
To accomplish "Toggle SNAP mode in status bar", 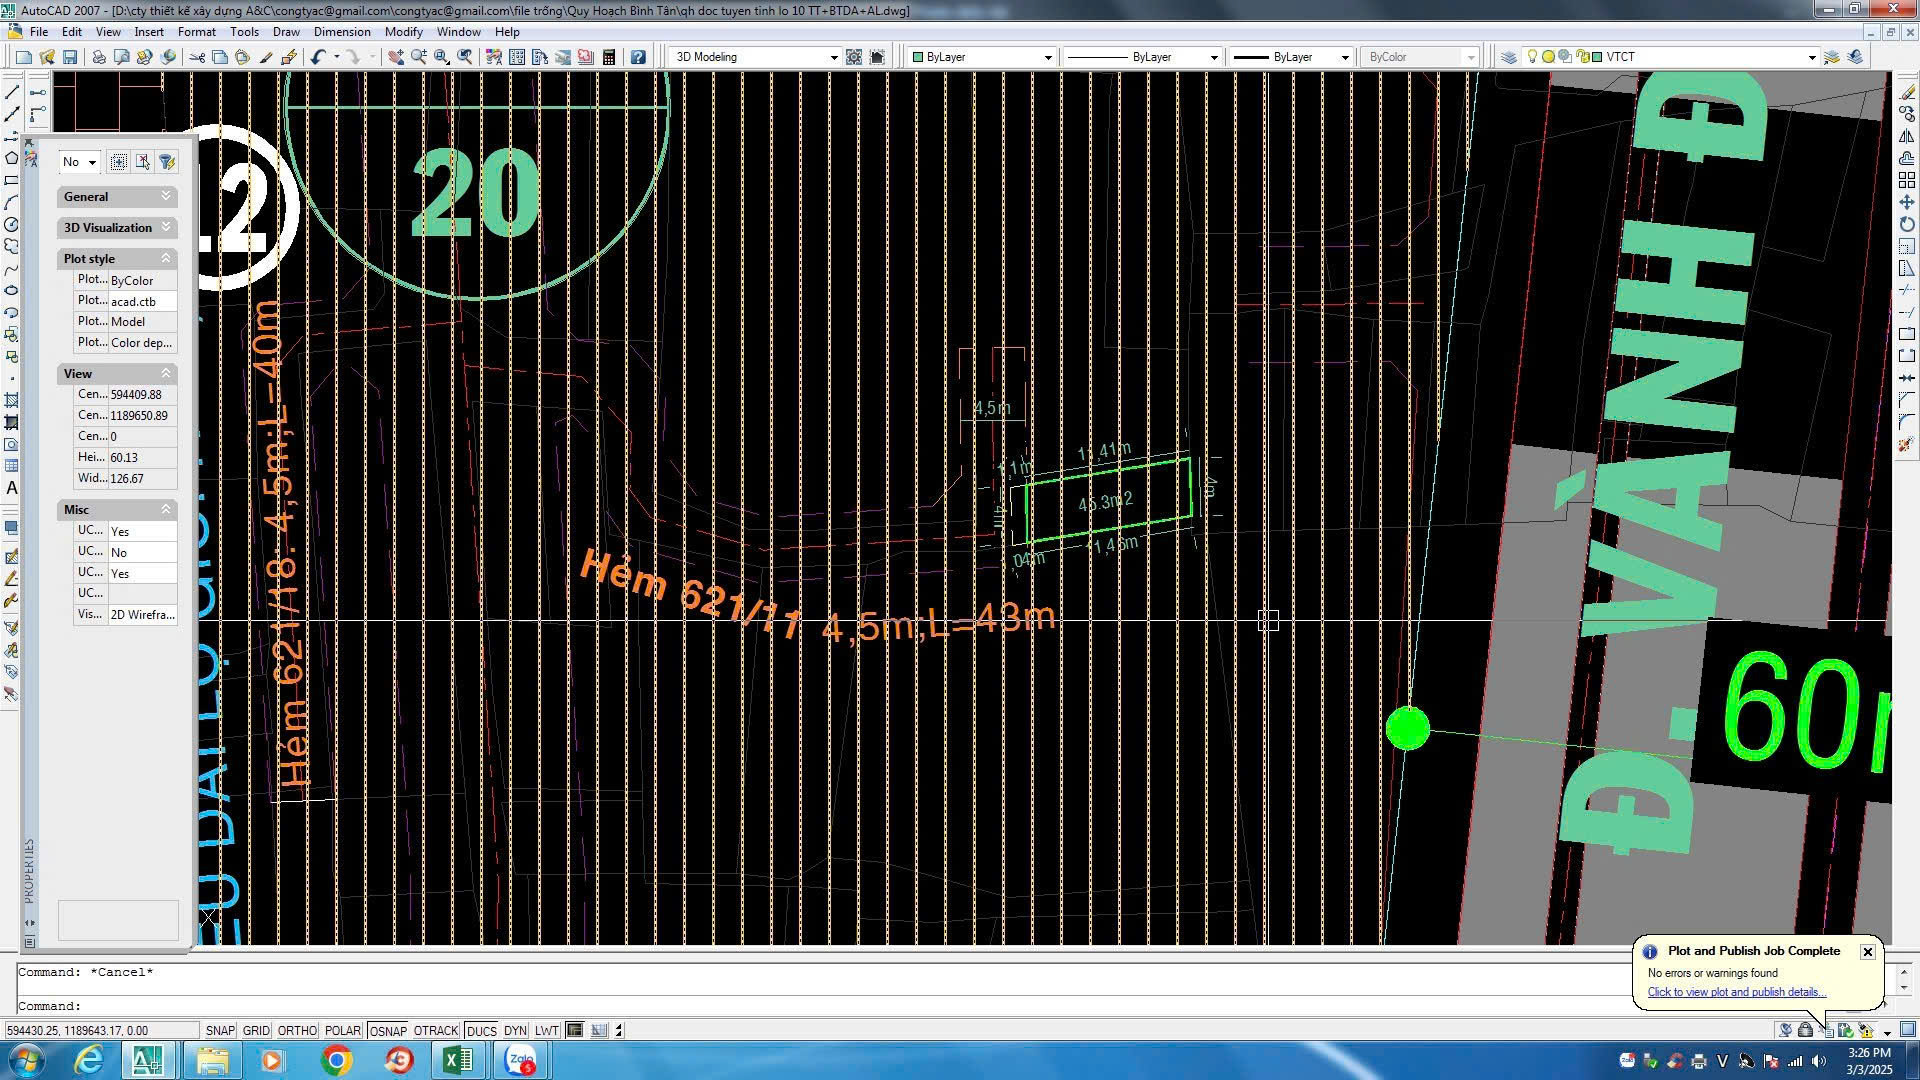I will point(220,1030).
